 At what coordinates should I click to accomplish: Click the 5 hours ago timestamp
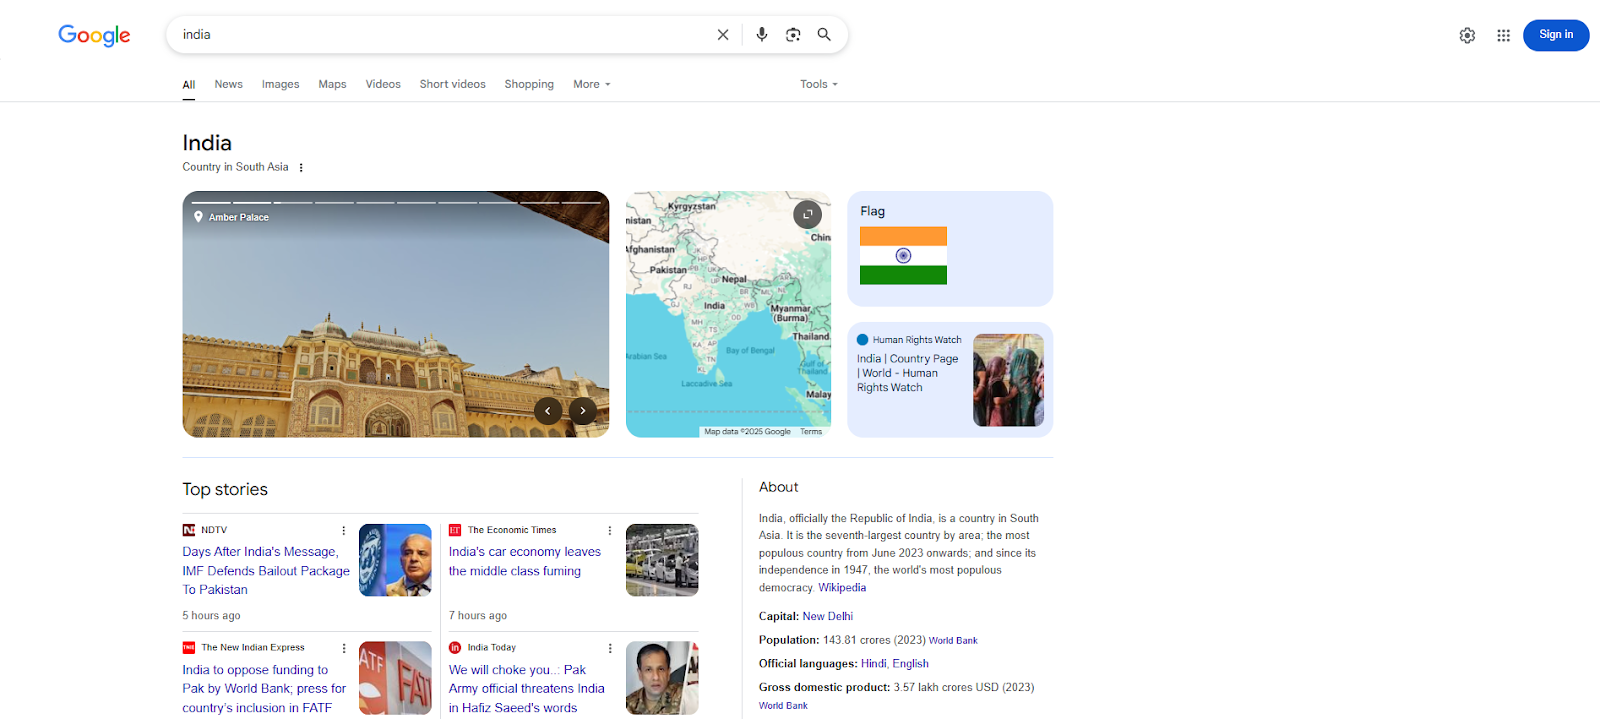click(211, 616)
